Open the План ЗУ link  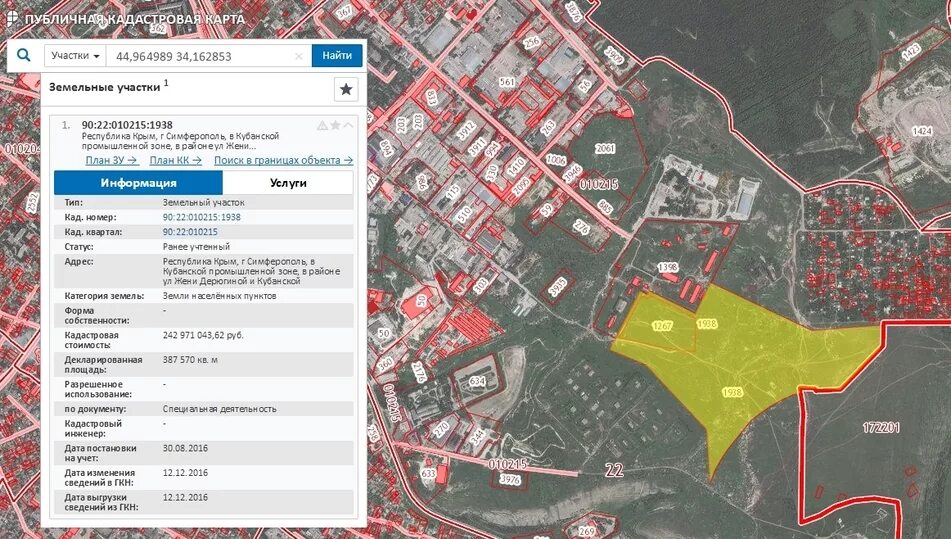112,160
